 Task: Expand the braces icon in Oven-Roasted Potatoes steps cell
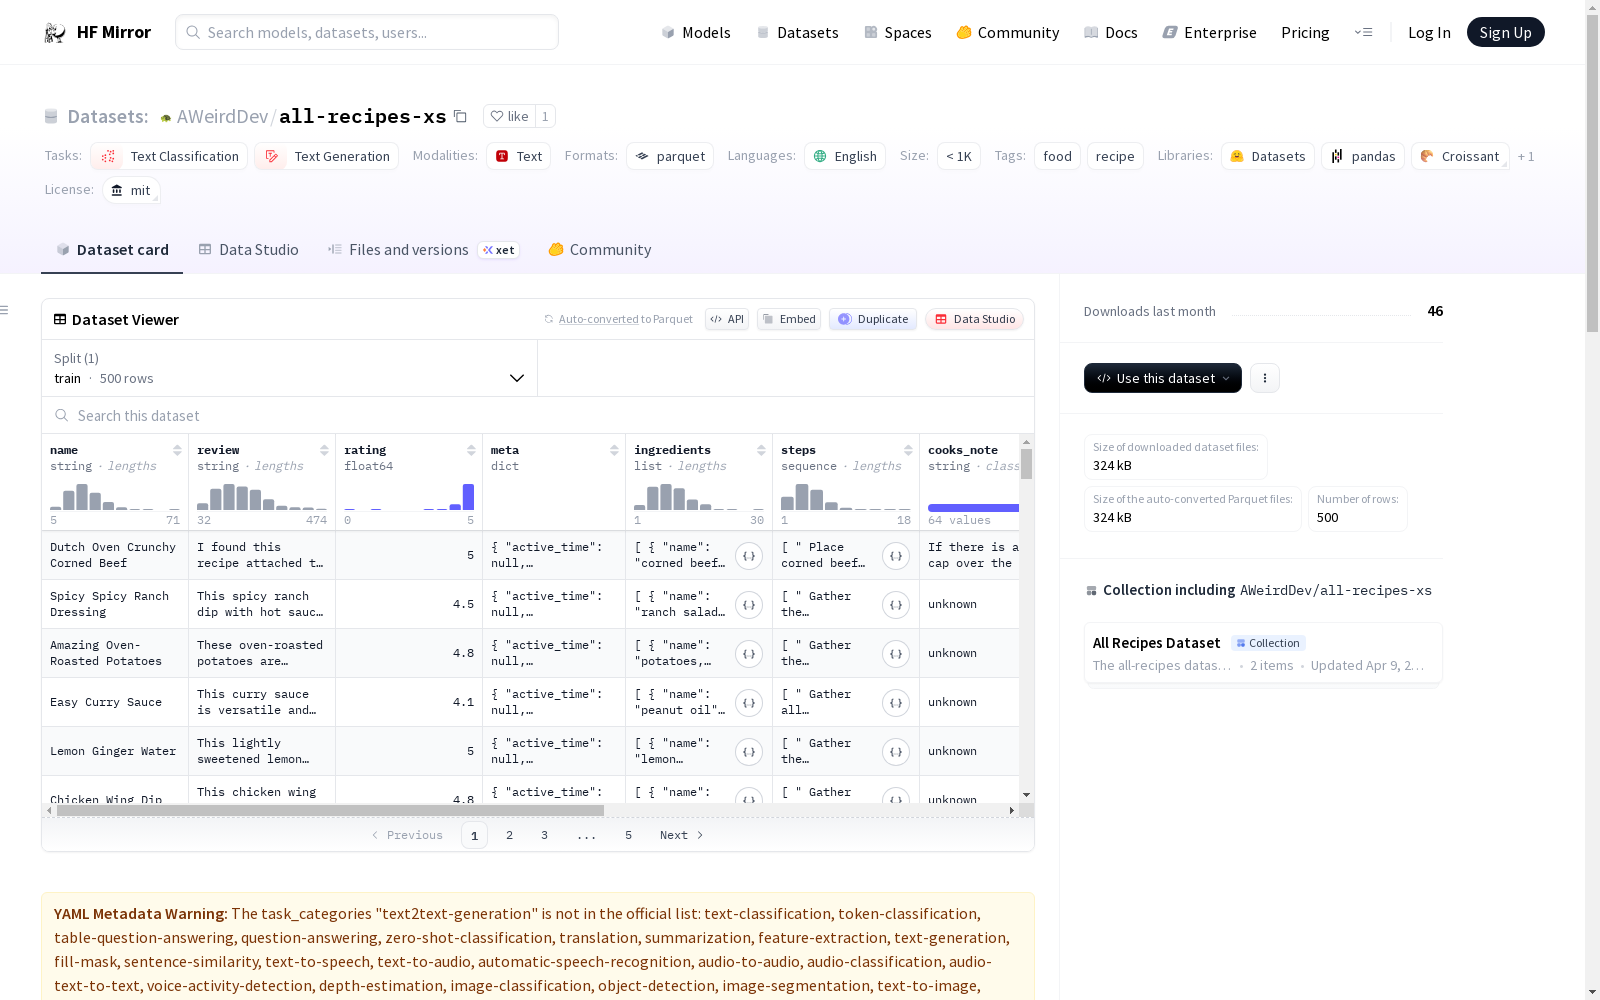click(x=896, y=654)
